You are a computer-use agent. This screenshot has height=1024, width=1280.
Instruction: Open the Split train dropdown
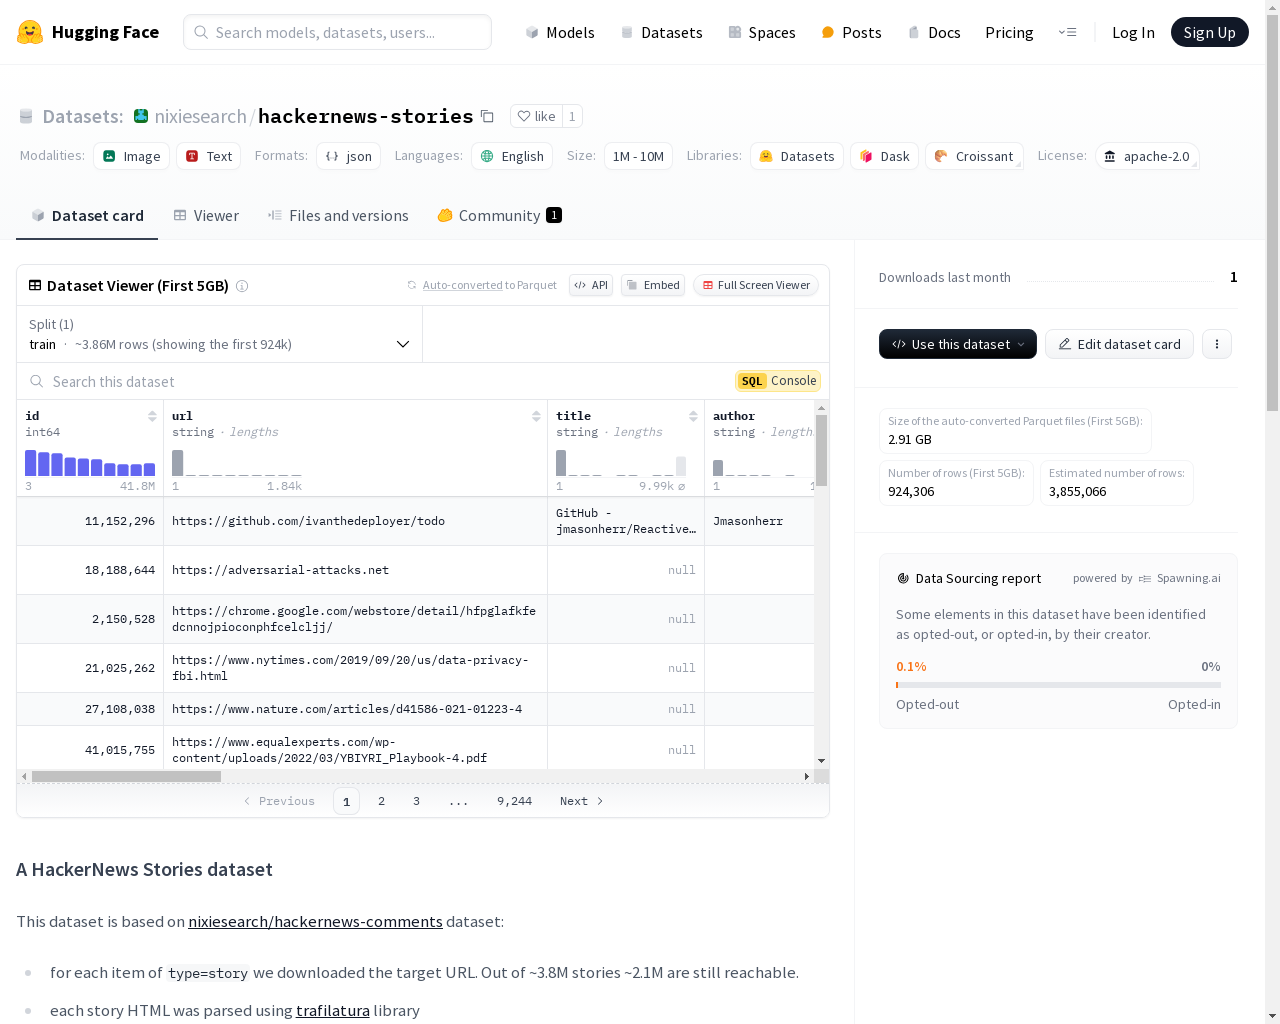(x=220, y=334)
